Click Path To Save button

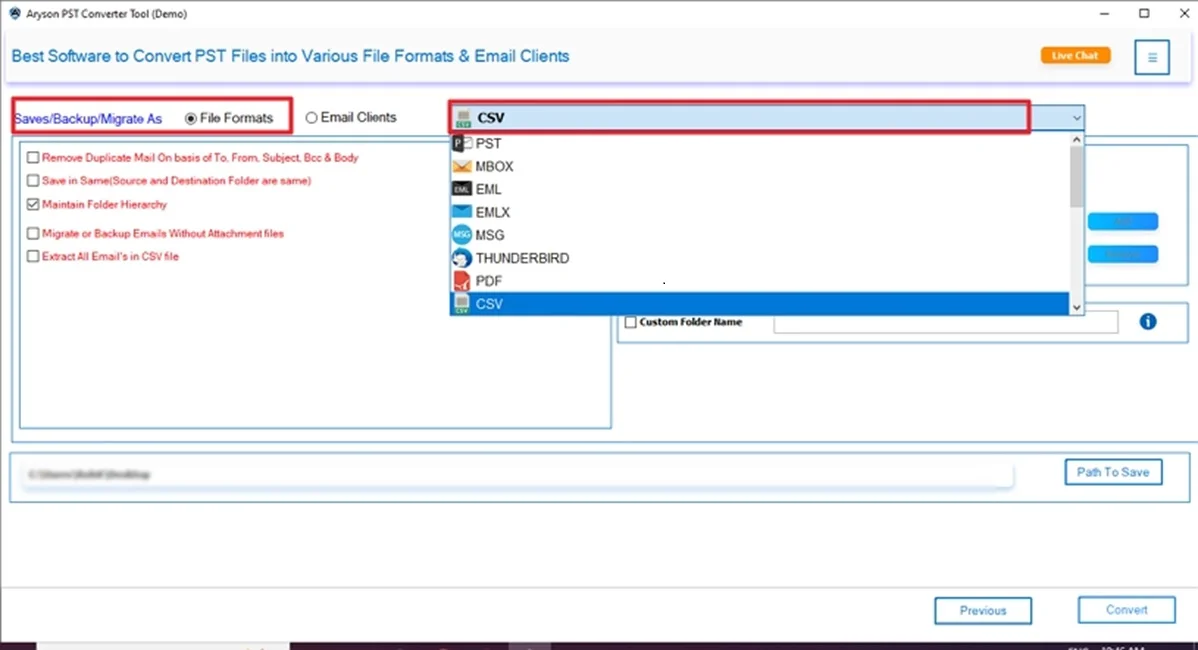(x=1112, y=472)
